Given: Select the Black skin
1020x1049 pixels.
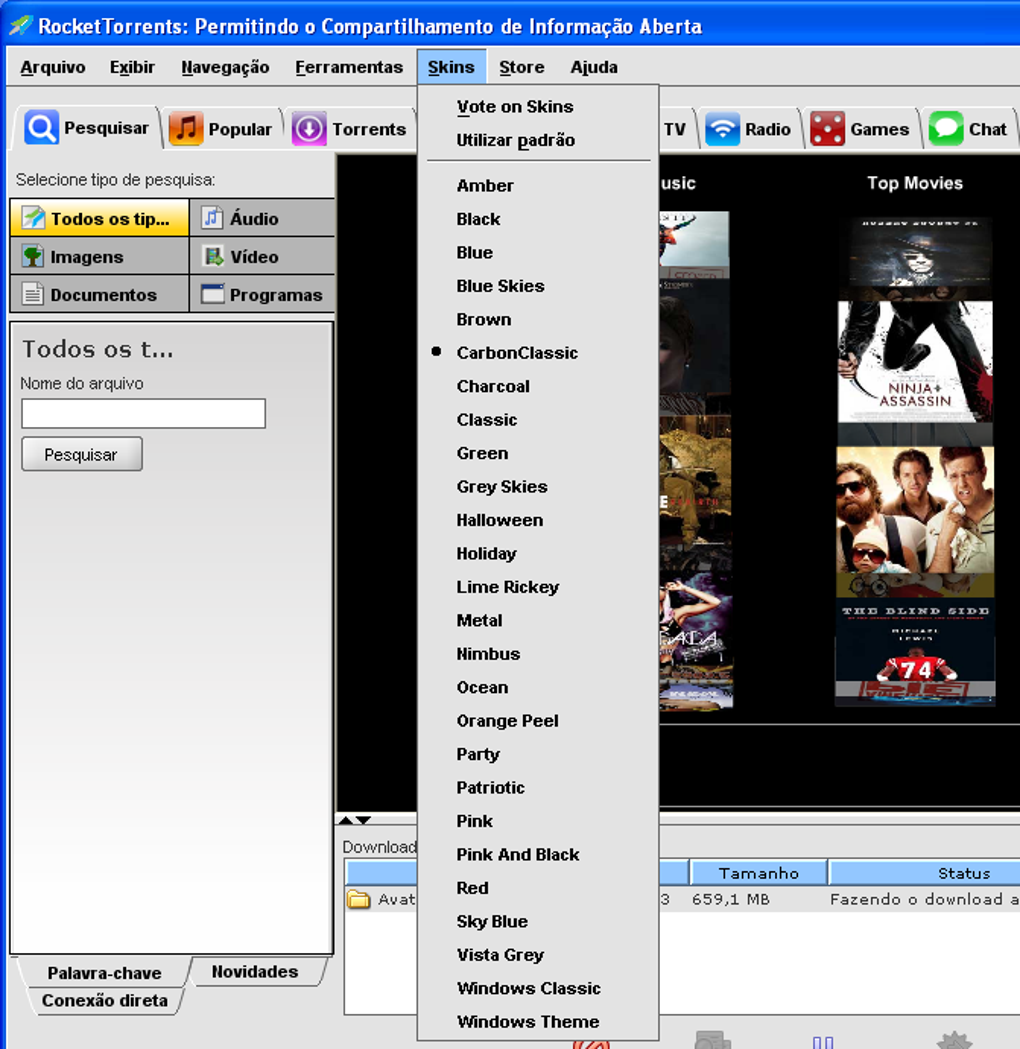Looking at the screenshot, I should tap(538, 219).
